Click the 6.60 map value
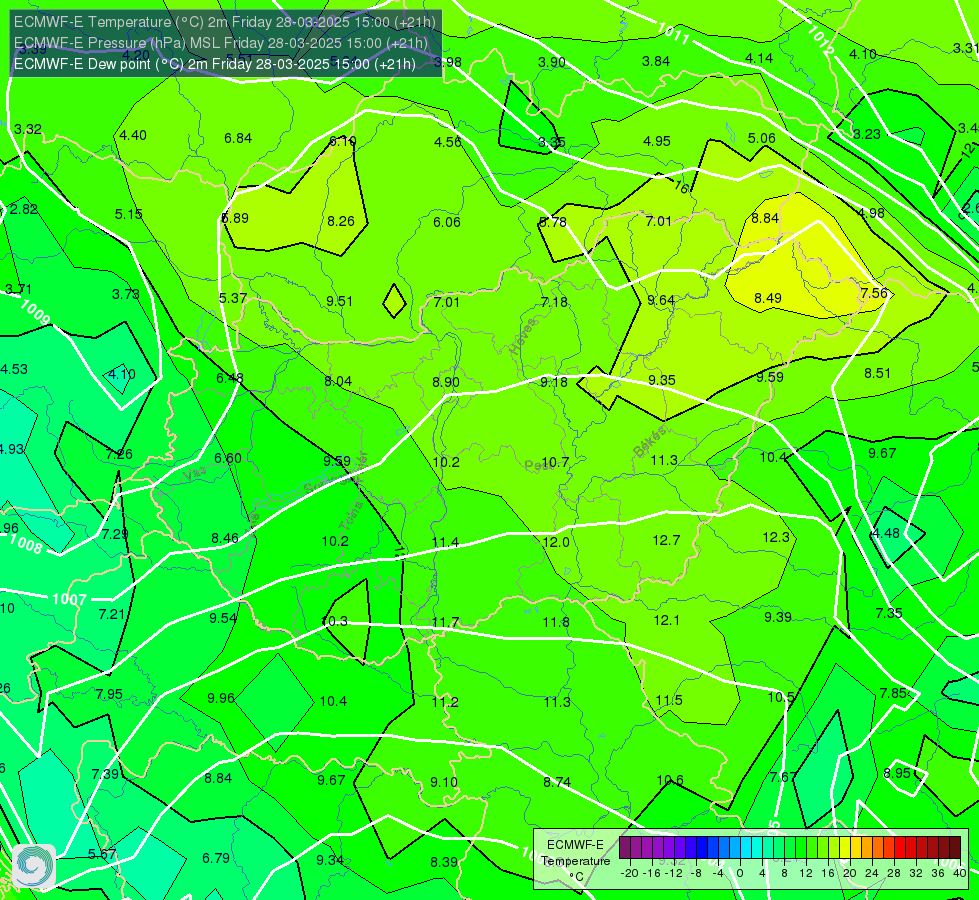 [x=228, y=458]
